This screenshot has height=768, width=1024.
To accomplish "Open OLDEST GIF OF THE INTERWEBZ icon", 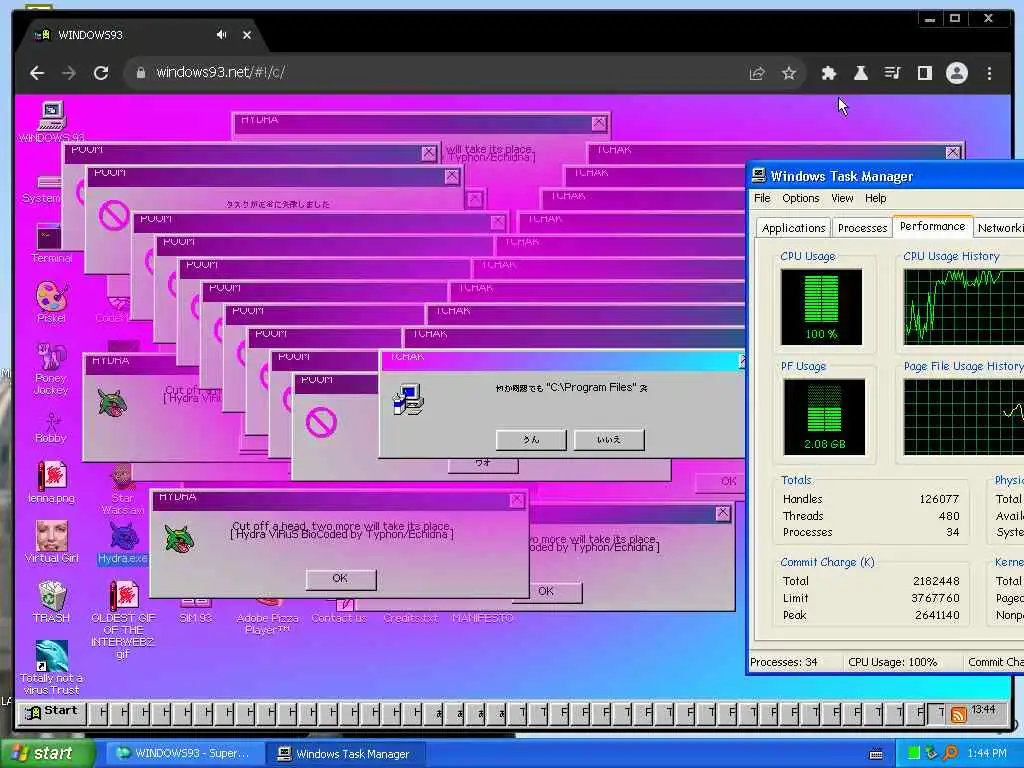I will [x=123, y=620].
